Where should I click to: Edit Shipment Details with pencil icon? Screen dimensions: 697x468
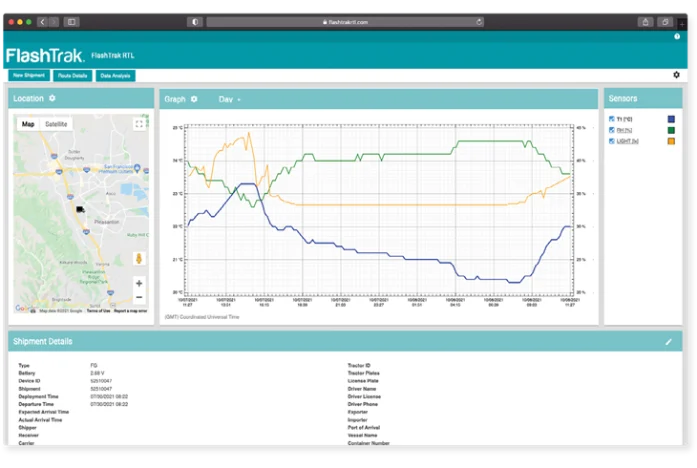(x=669, y=342)
